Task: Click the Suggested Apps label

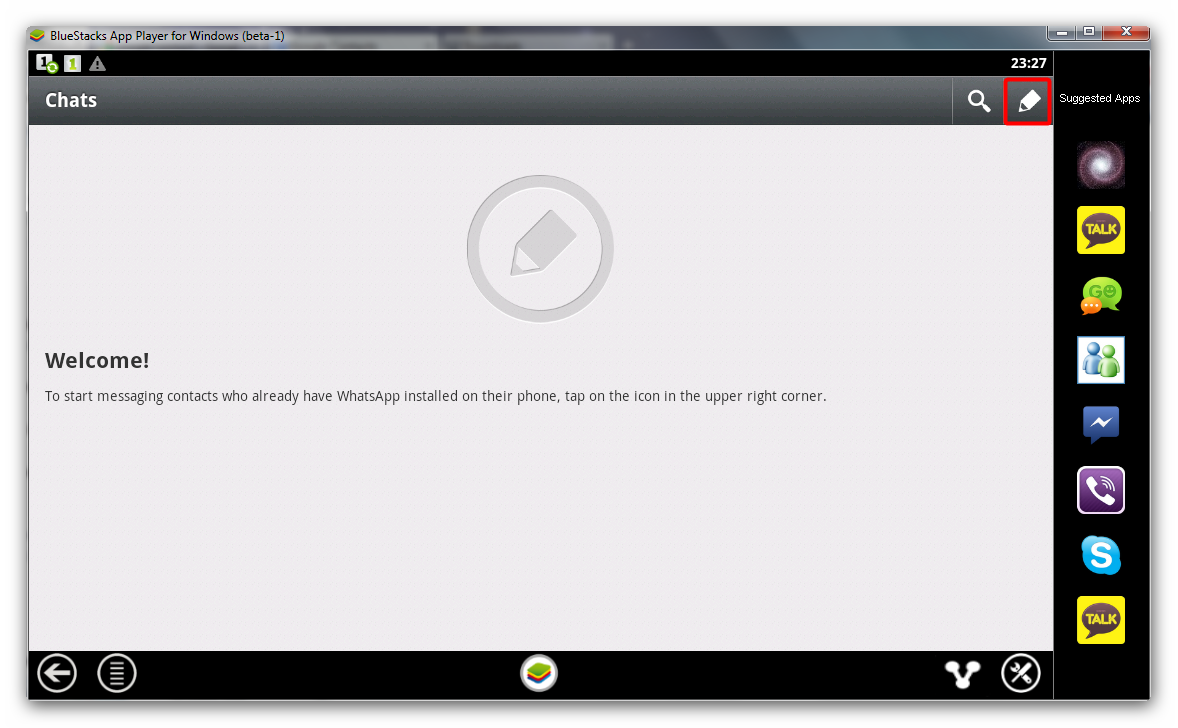Action: 1100,98
